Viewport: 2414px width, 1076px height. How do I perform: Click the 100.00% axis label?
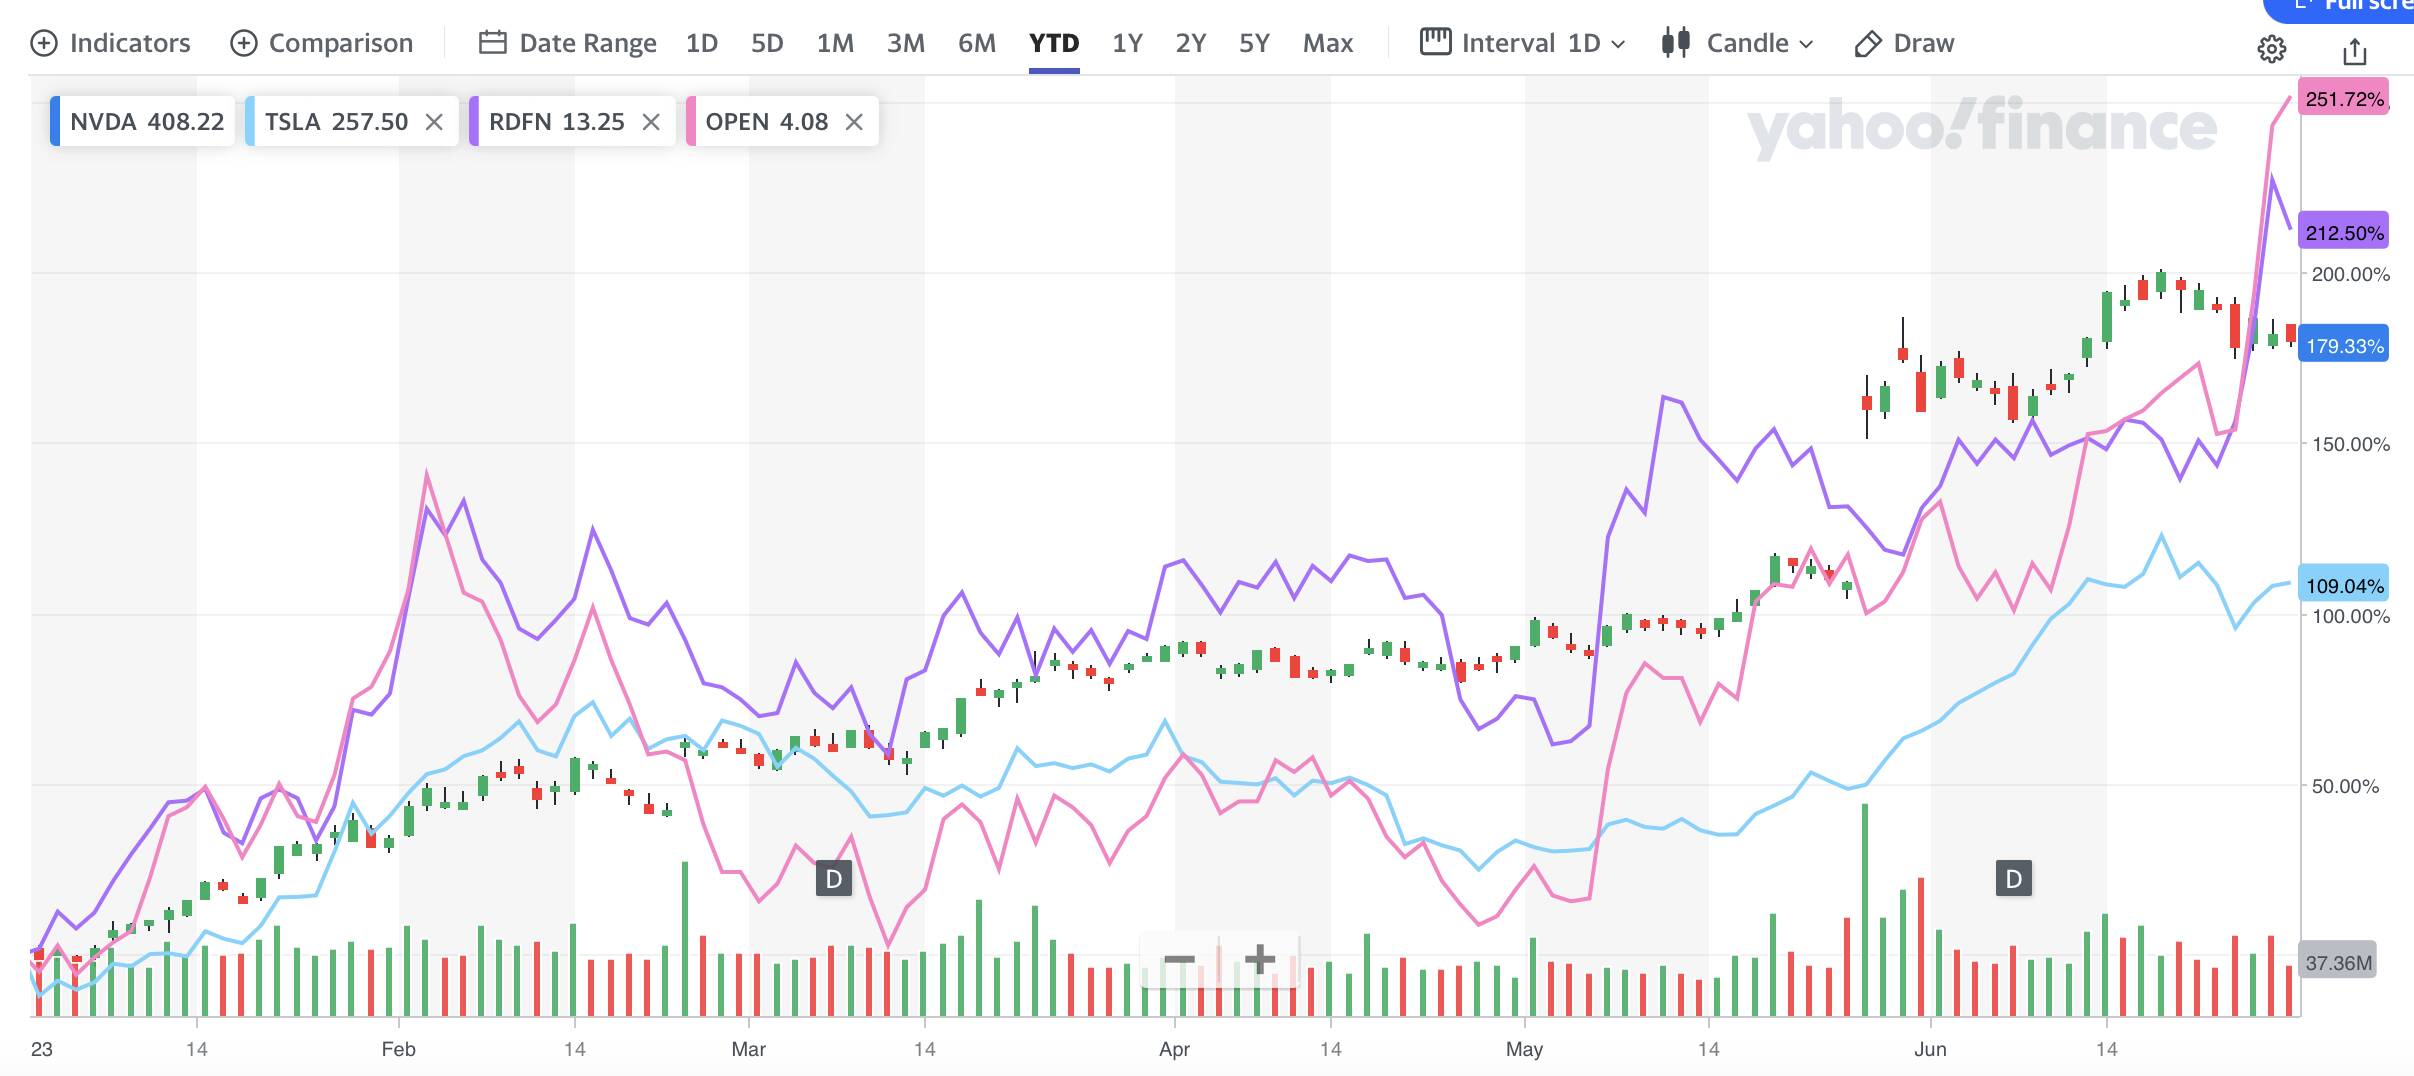click(2351, 616)
